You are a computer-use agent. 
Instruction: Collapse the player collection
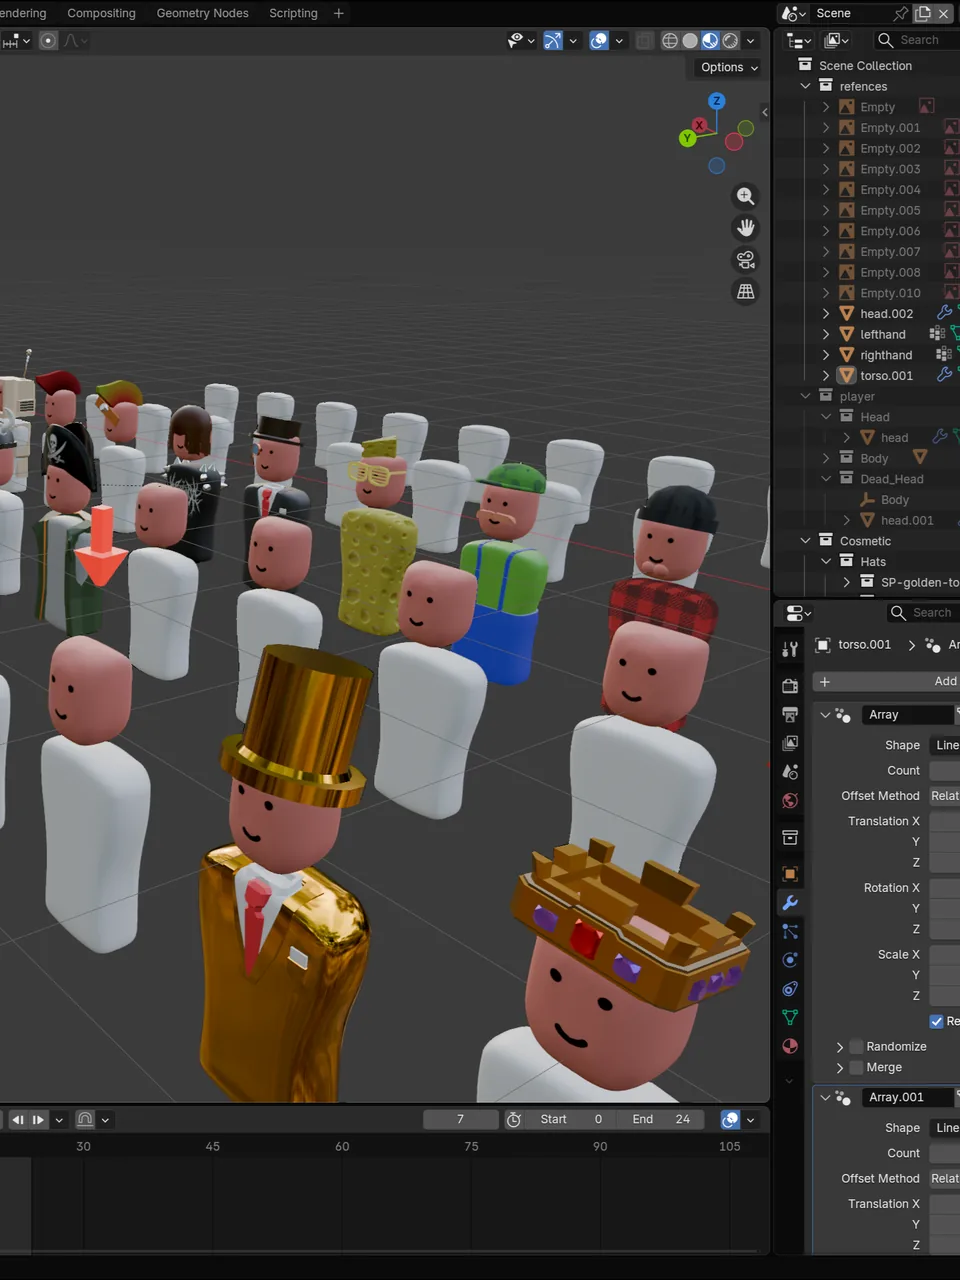point(805,396)
